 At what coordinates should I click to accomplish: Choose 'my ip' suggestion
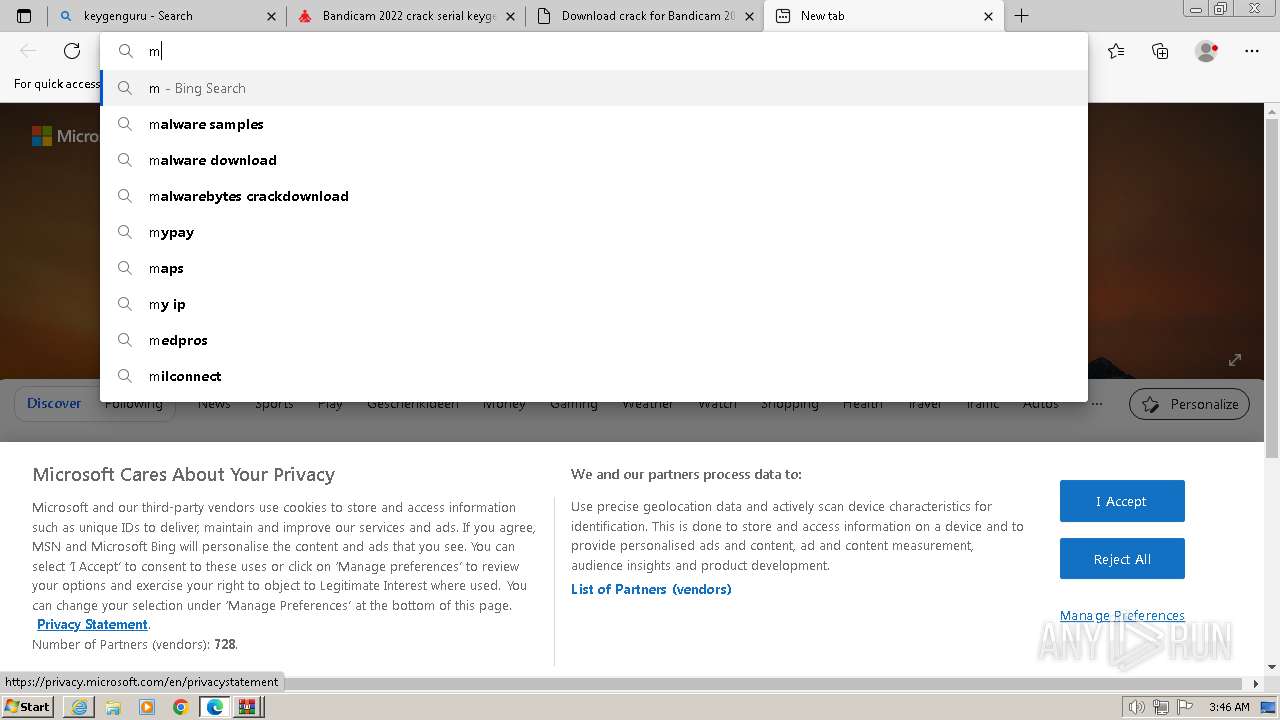click(594, 304)
